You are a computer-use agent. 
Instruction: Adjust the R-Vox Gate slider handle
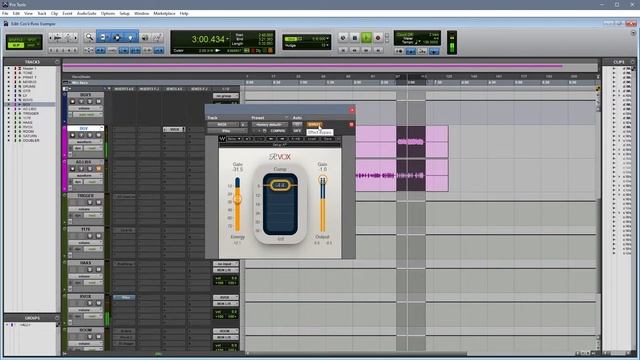238,199
